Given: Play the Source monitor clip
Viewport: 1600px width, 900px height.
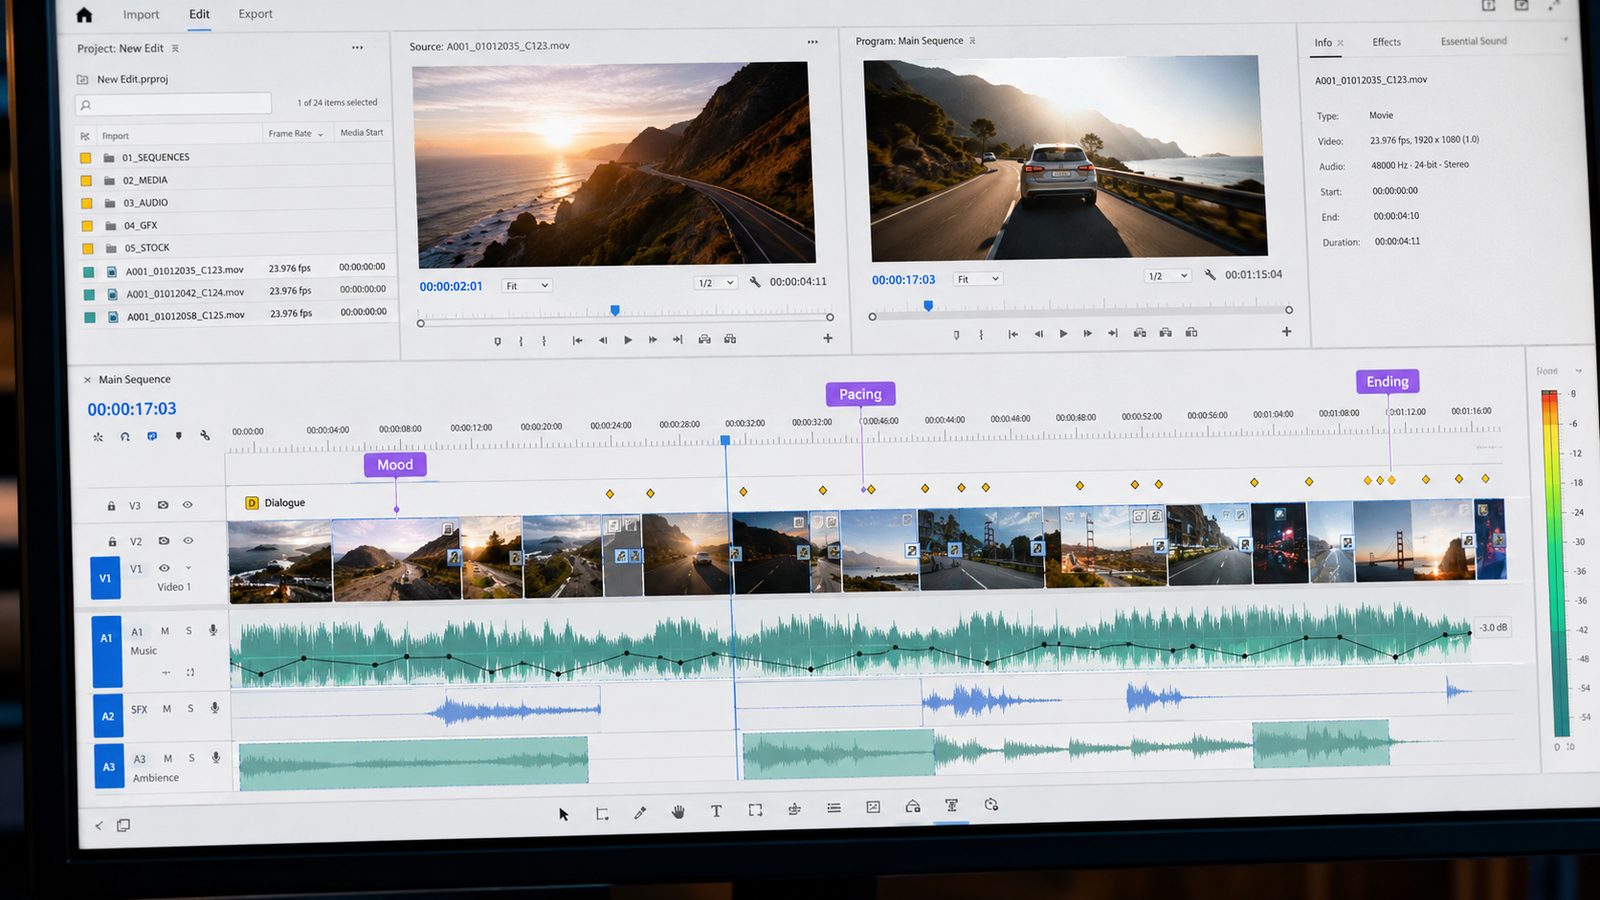Looking at the screenshot, I should point(628,340).
